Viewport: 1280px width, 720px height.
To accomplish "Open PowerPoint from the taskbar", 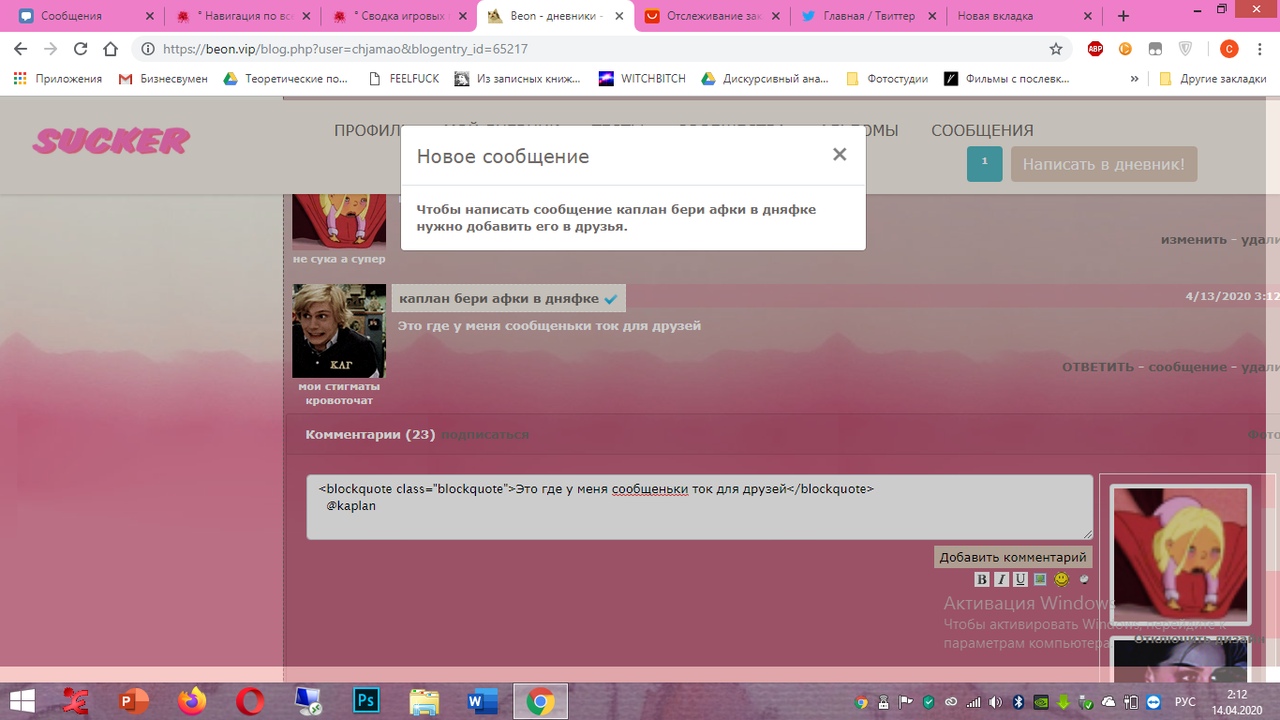I will [x=133, y=701].
